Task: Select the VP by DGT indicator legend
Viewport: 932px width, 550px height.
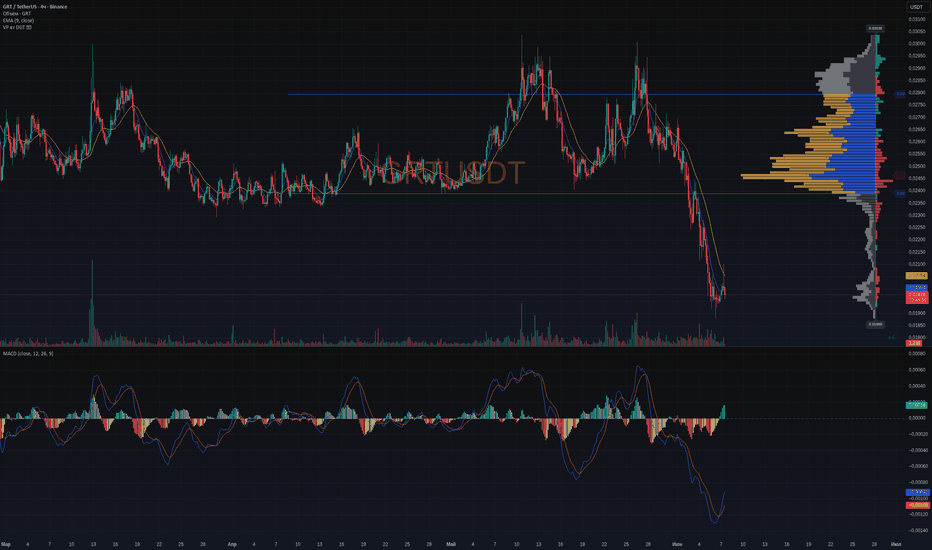Action: click(17, 27)
